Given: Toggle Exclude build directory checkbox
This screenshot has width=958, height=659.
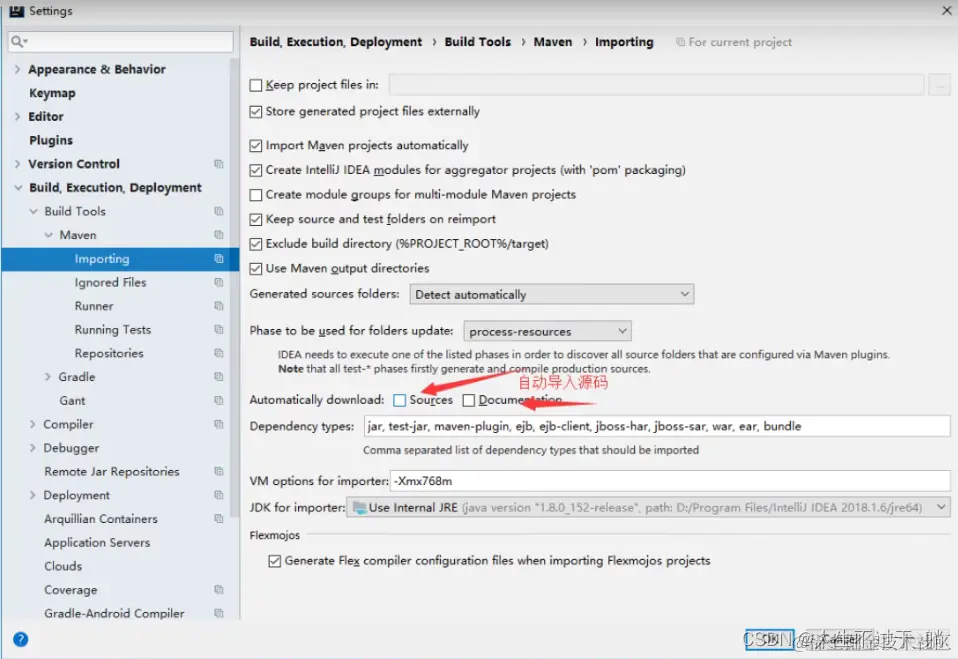Looking at the screenshot, I should (256, 244).
